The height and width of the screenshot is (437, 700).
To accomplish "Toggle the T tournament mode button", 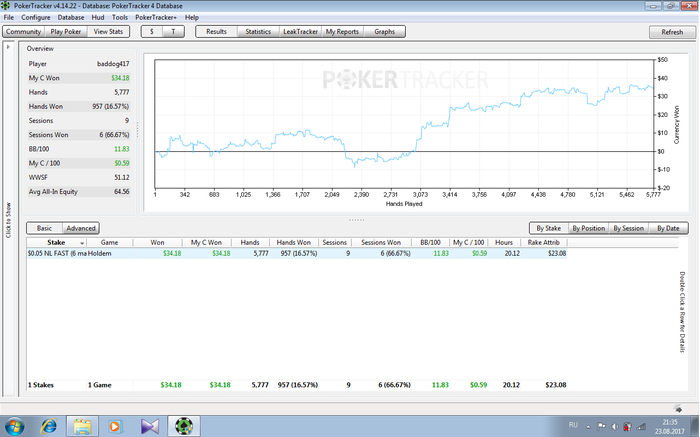I will tap(174, 32).
